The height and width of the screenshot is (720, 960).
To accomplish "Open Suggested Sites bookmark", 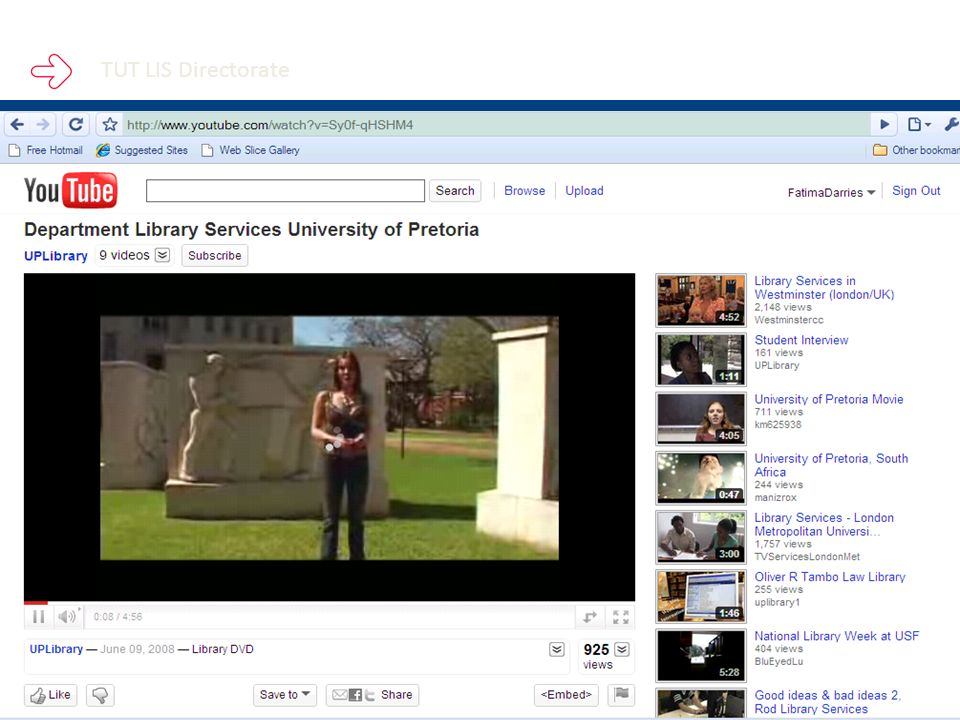I will 142,150.
